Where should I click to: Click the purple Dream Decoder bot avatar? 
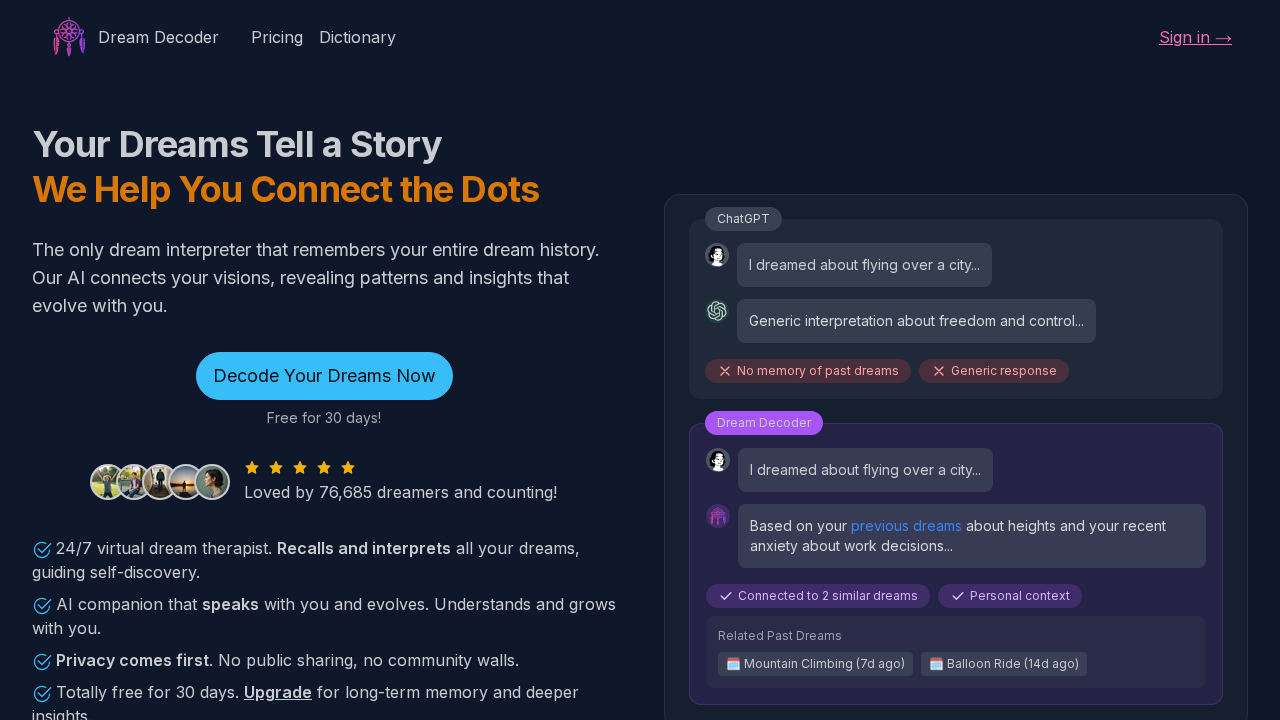pyautogui.click(x=717, y=515)
